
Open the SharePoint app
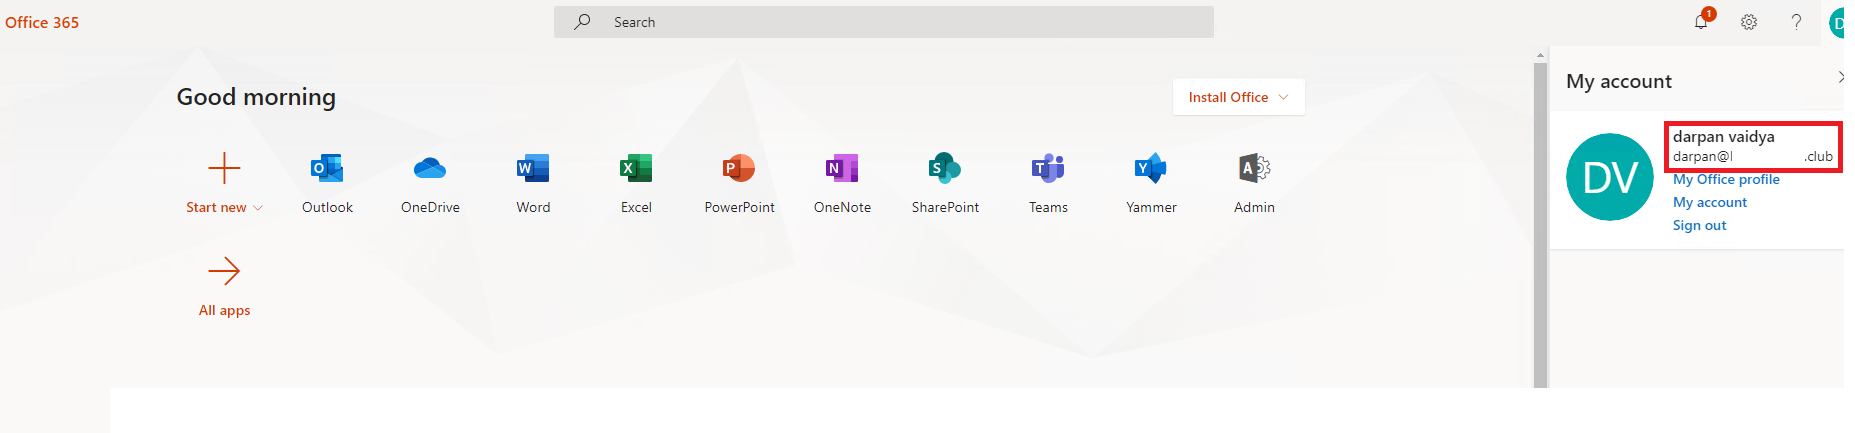tap(945, 183)
